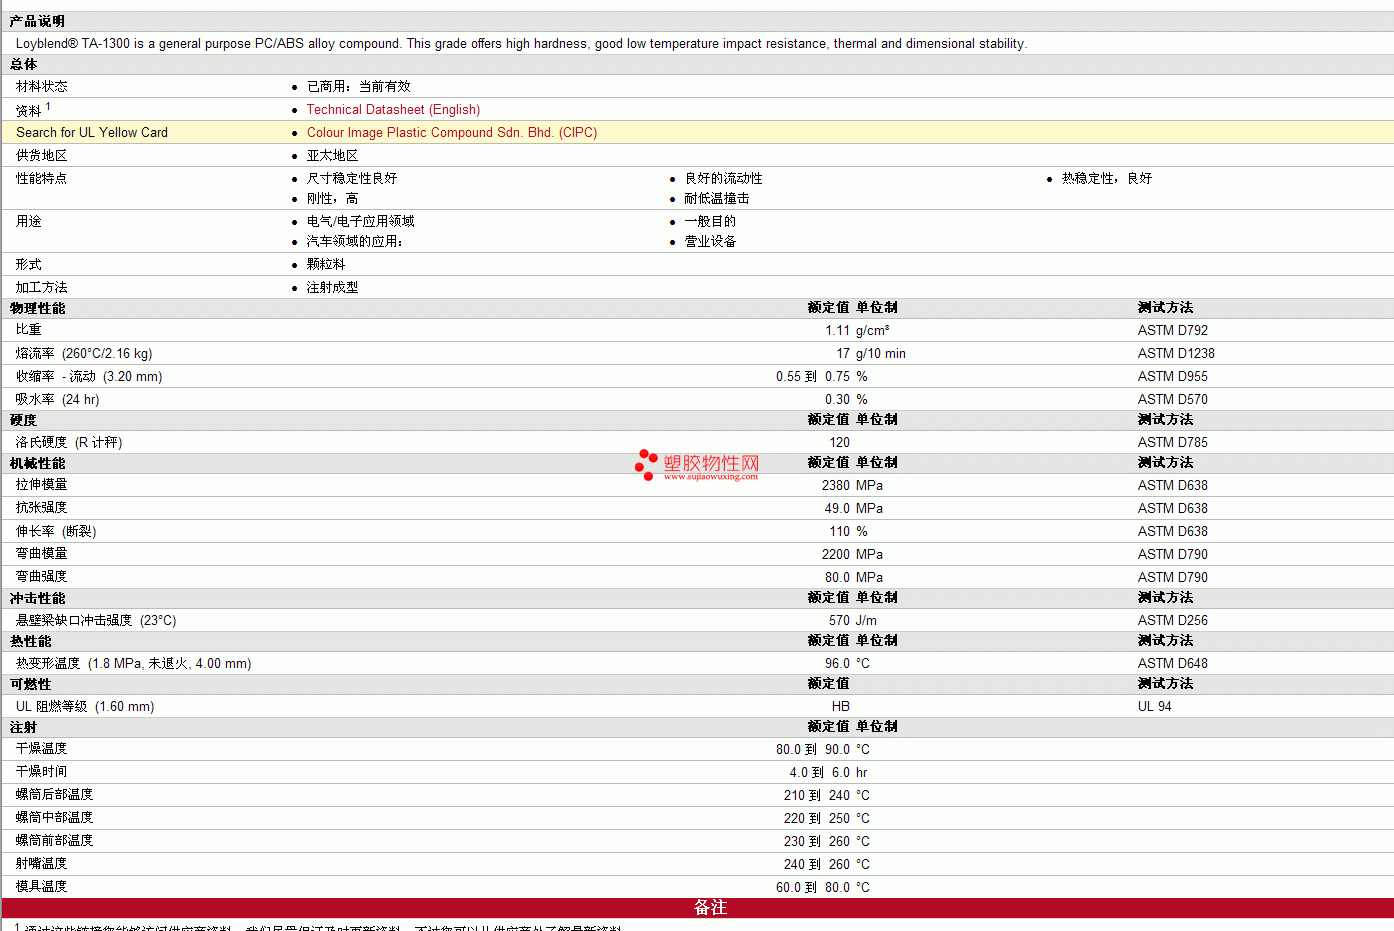Select the '亚太地区' region value
Image resolution: width=1394 pixels, height=931 pixels.
click(x=333, y=156)
